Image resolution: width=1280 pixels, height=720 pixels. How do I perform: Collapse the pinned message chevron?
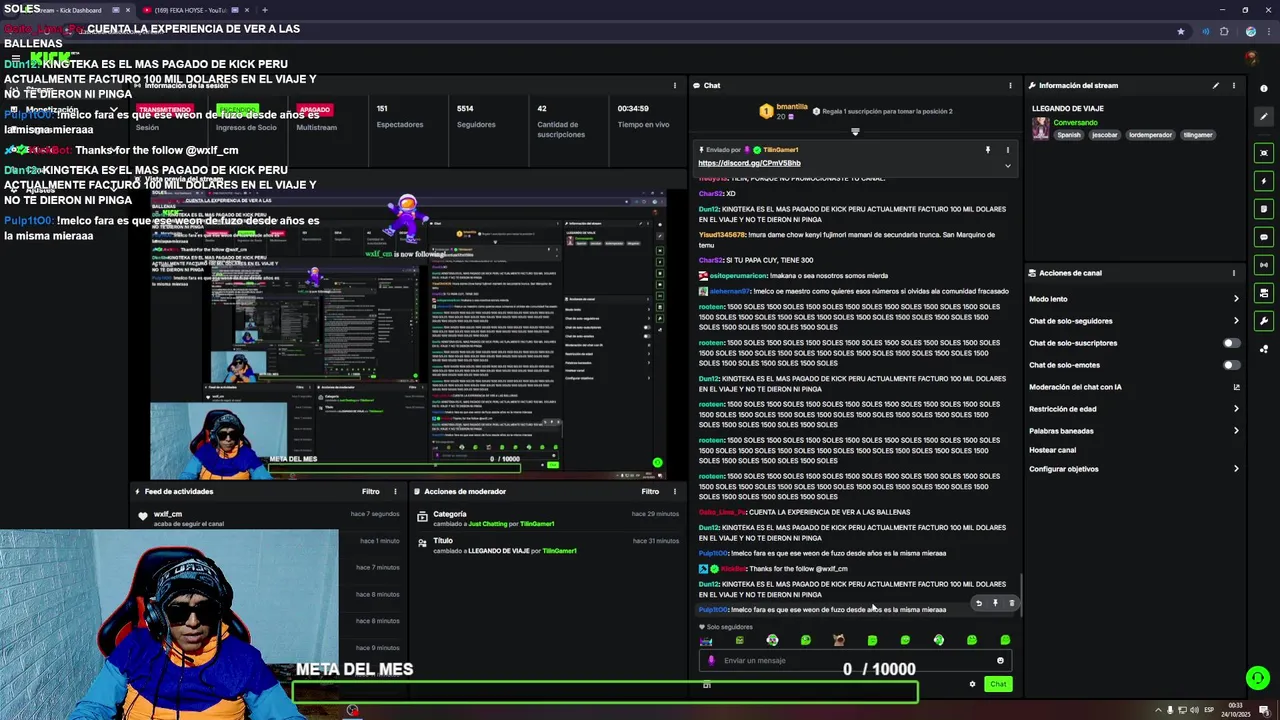(1007, 165)
